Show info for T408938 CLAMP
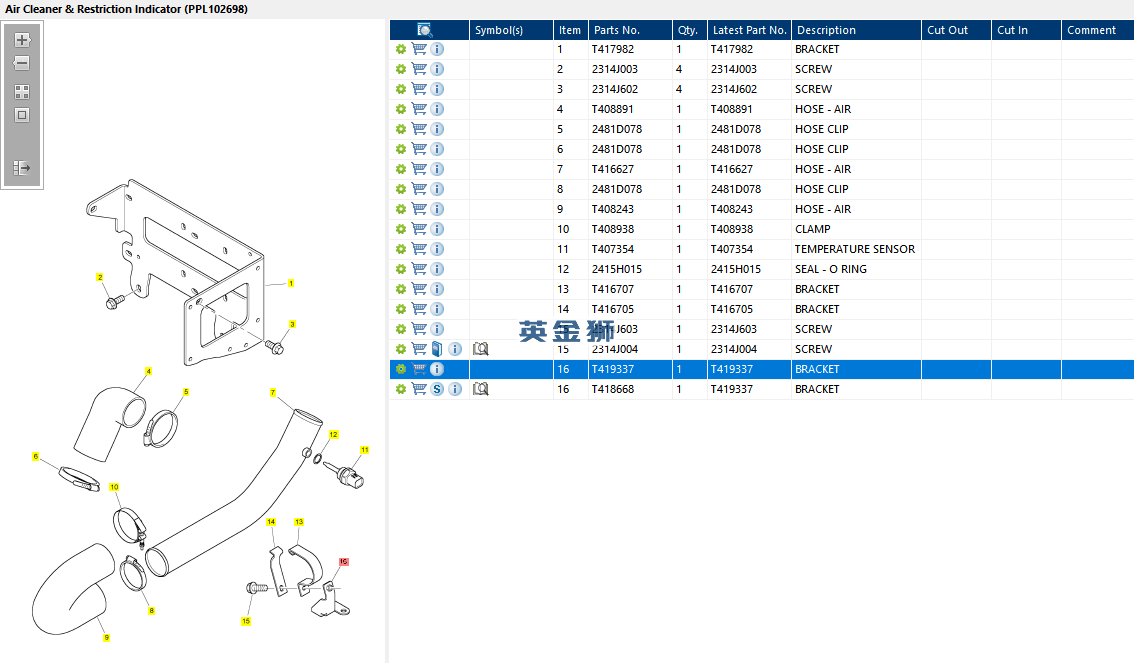Screen dimensions: 1134x663 coord(437,228)
